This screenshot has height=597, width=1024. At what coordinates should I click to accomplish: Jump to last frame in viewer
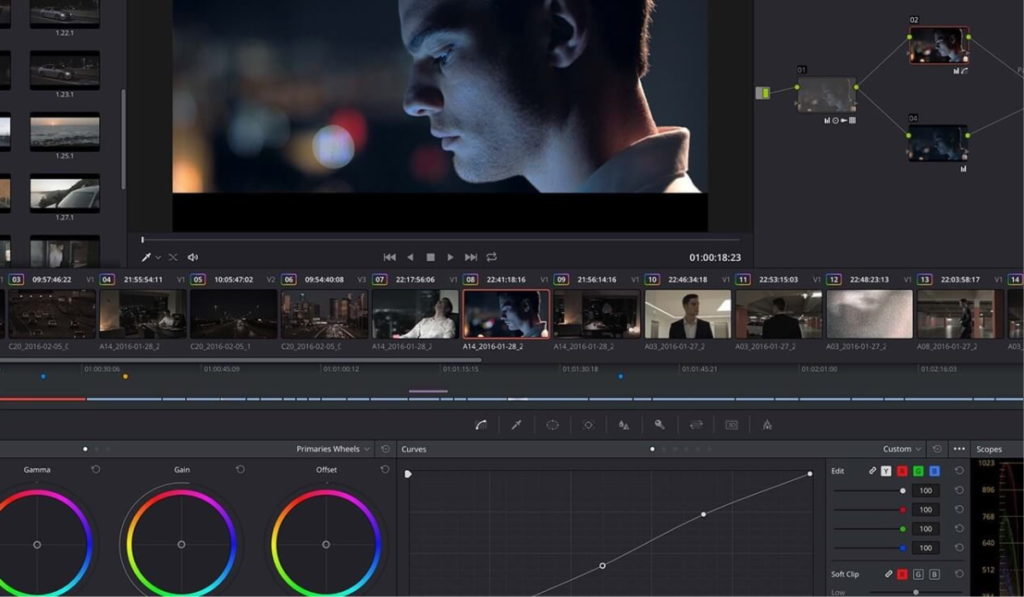[471, 257]
